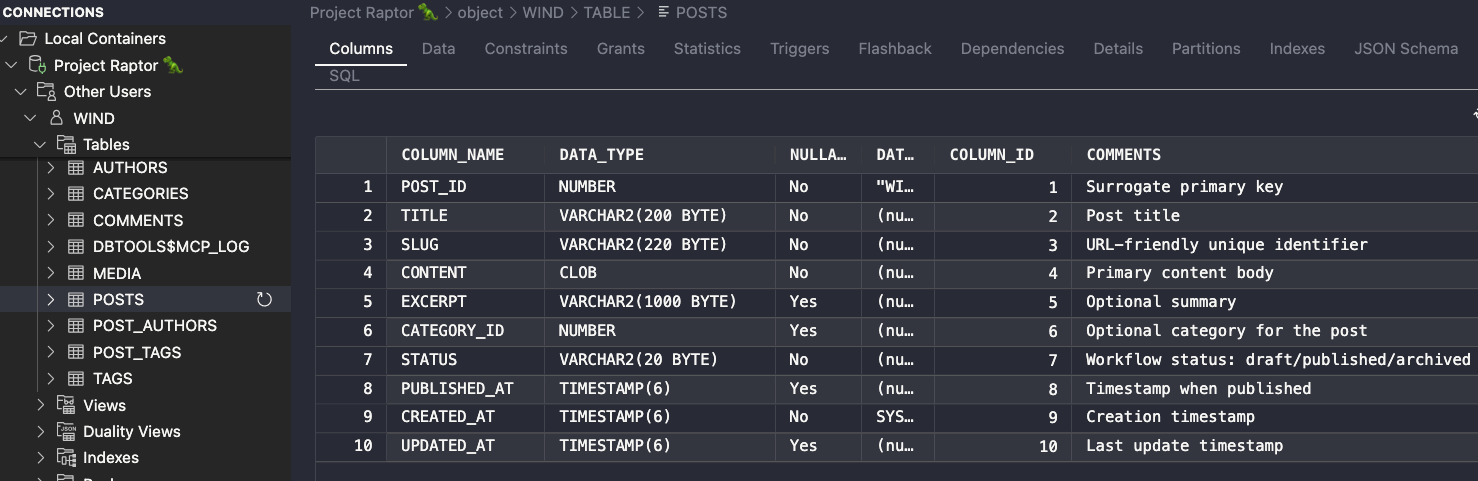1478x481 pixels.
Task: Select the POST_TAGS table in tree
Action: (137, 352)
